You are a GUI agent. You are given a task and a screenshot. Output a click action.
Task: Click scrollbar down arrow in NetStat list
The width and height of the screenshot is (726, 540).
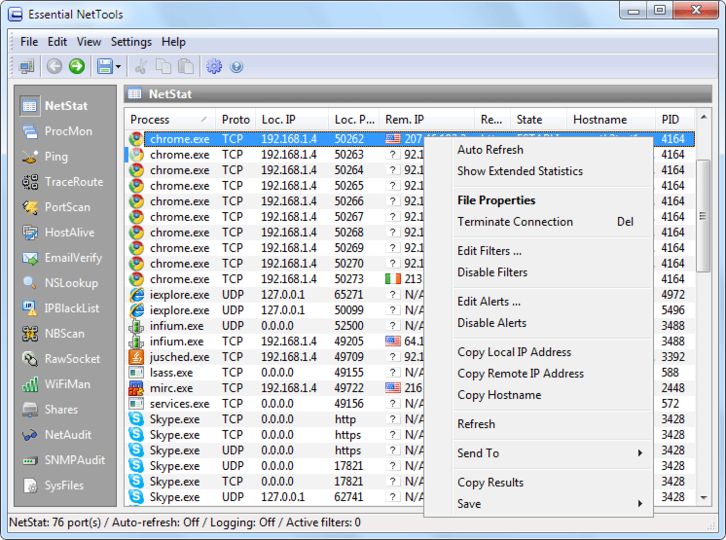(703, 498)
